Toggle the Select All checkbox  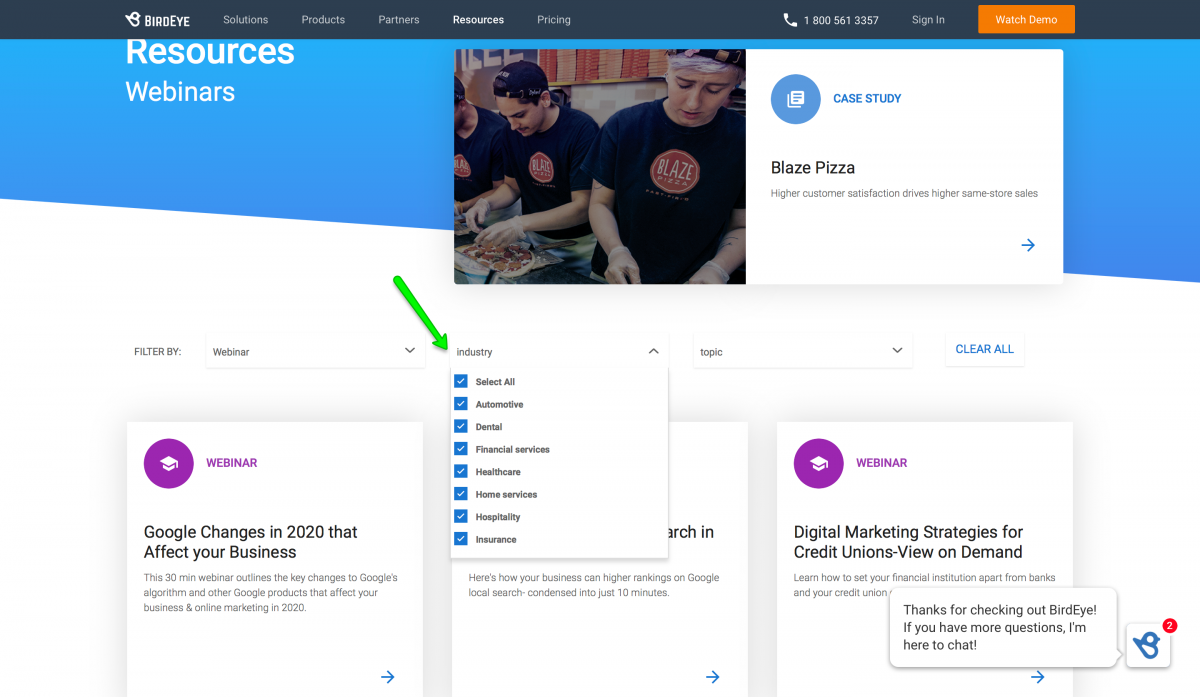(461, 381)
